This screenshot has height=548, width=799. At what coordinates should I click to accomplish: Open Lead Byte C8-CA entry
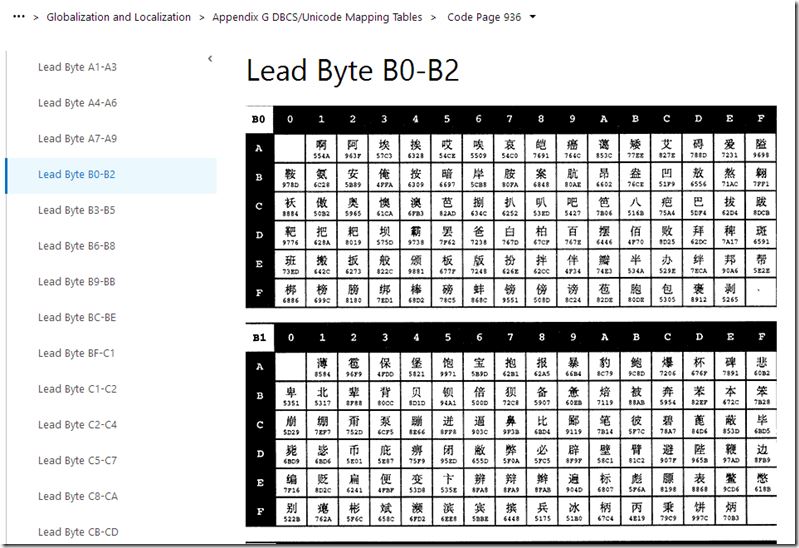(x=77, y=496)
